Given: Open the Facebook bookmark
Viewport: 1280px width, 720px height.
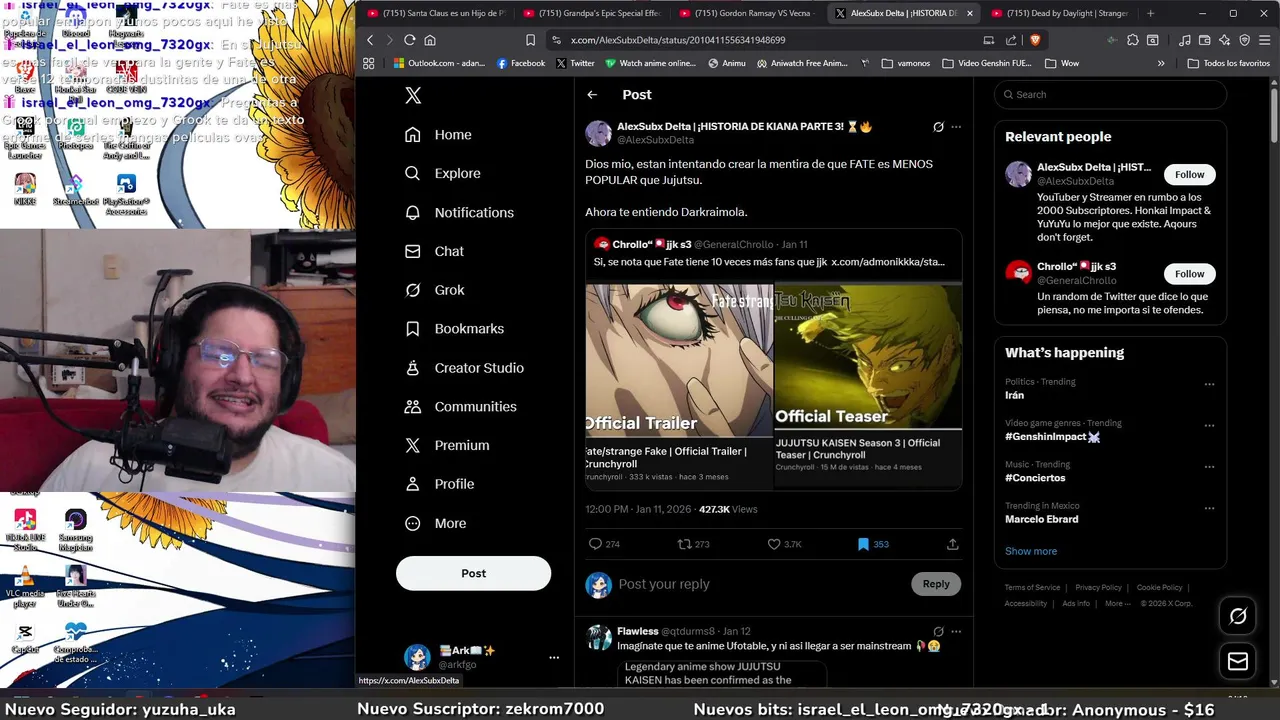Looking at the screenshot, I should [521, 63].
